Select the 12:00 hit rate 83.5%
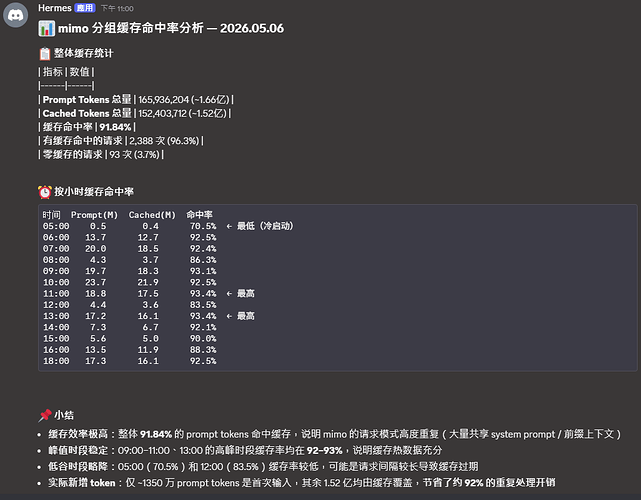Viewport: 641px width, 500px height. [203, 305]
